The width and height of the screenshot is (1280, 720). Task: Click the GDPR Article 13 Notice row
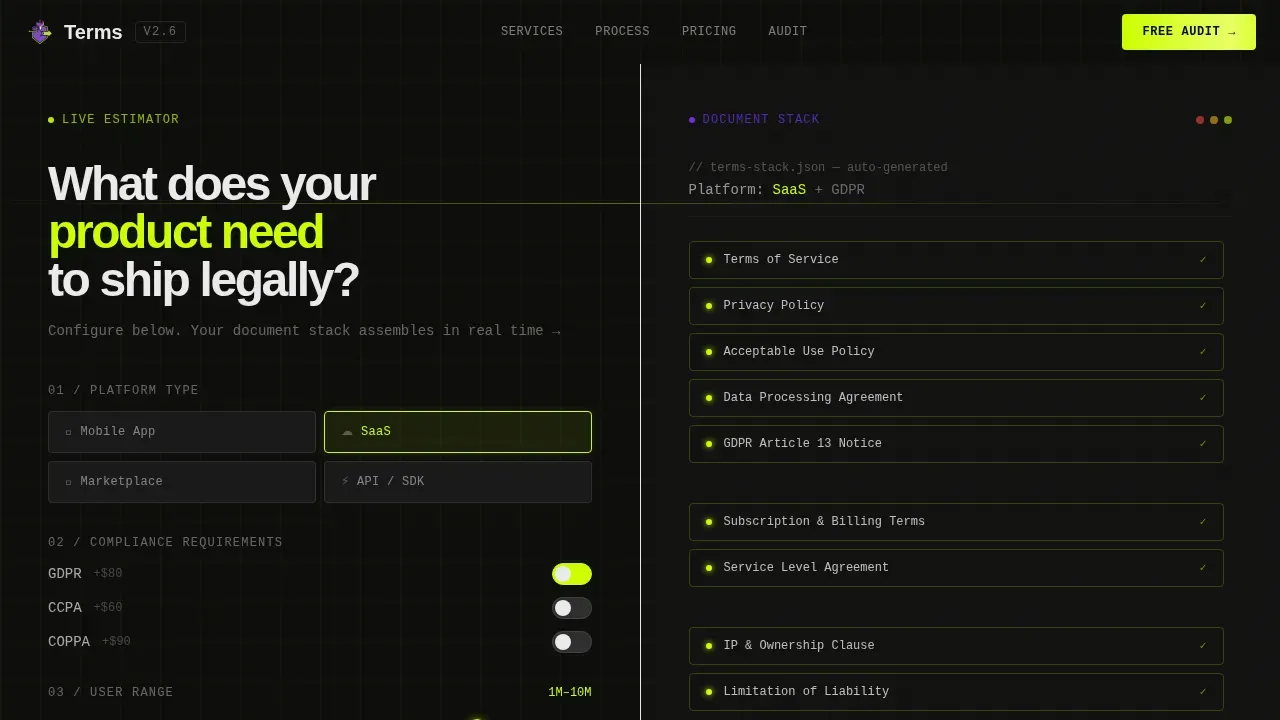tap(956, 444)
